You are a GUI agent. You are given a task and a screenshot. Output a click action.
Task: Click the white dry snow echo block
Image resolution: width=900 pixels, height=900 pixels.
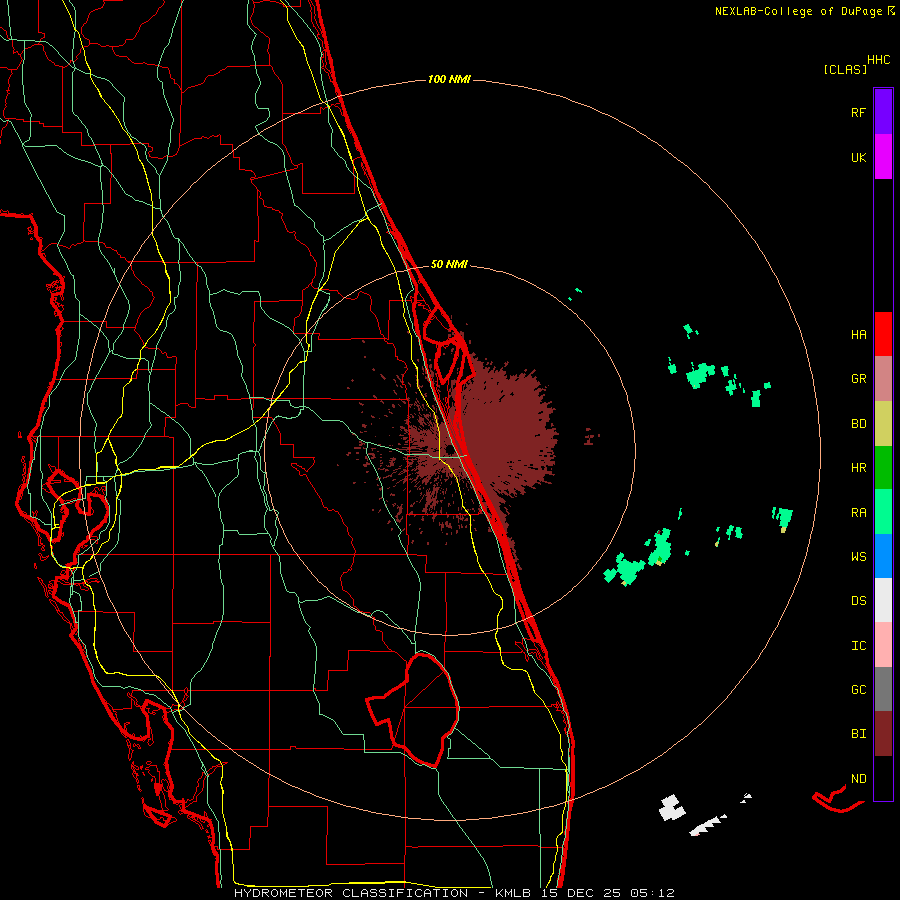[672, 808]
